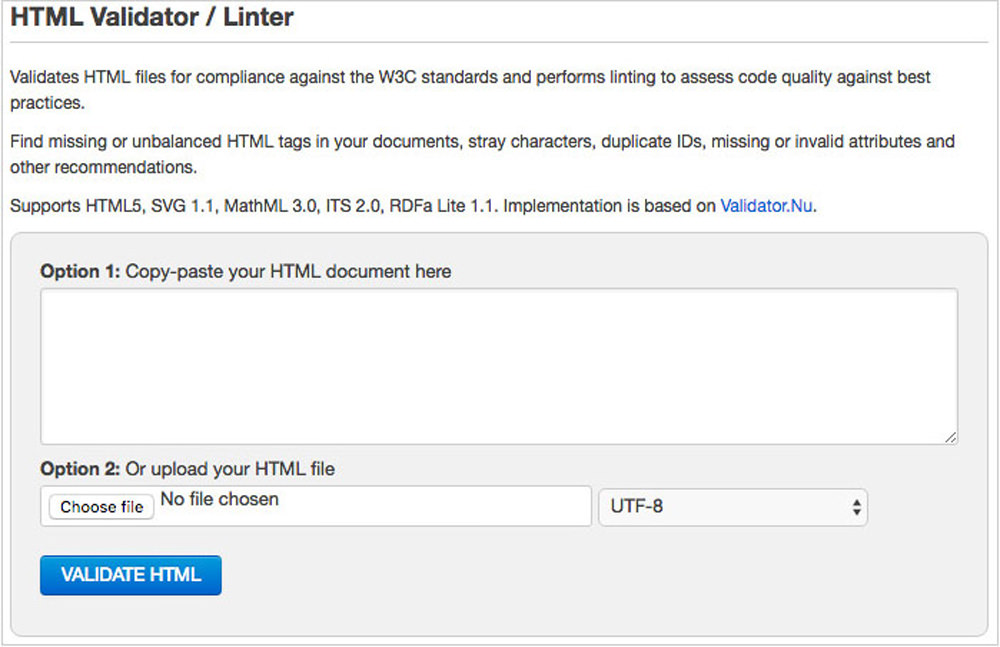Click the bold 'Option 1:' label
This screenshot has width=1000, height=647.
[80, 271]
